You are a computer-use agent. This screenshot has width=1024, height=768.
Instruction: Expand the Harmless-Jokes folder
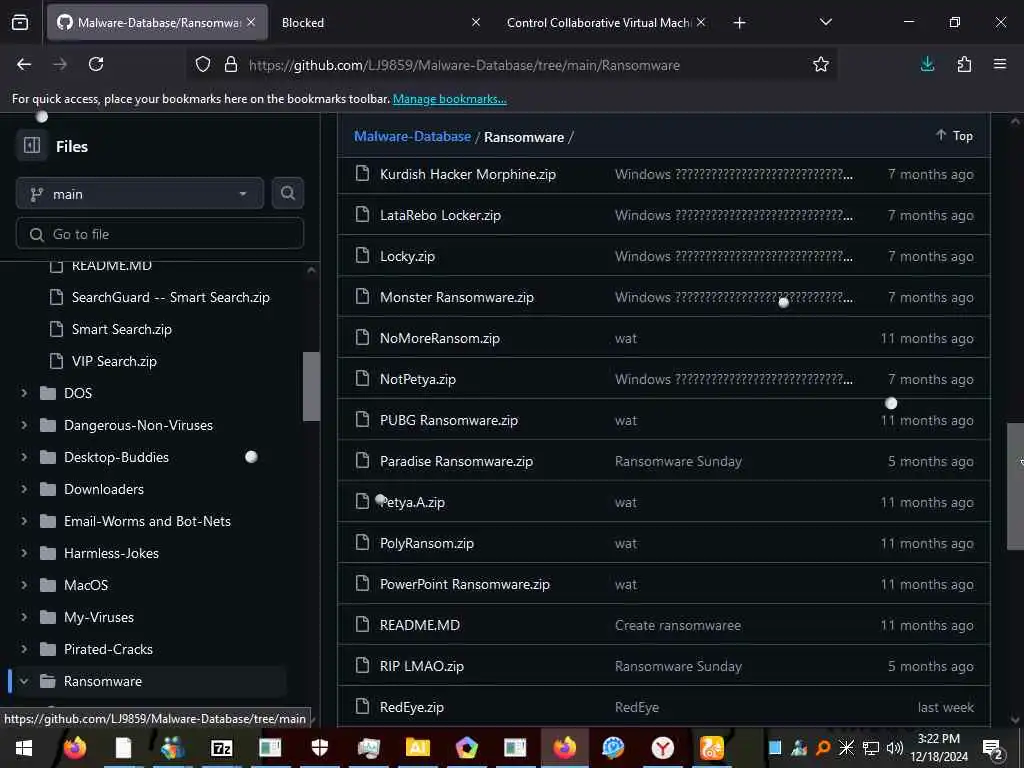(24, 553)
